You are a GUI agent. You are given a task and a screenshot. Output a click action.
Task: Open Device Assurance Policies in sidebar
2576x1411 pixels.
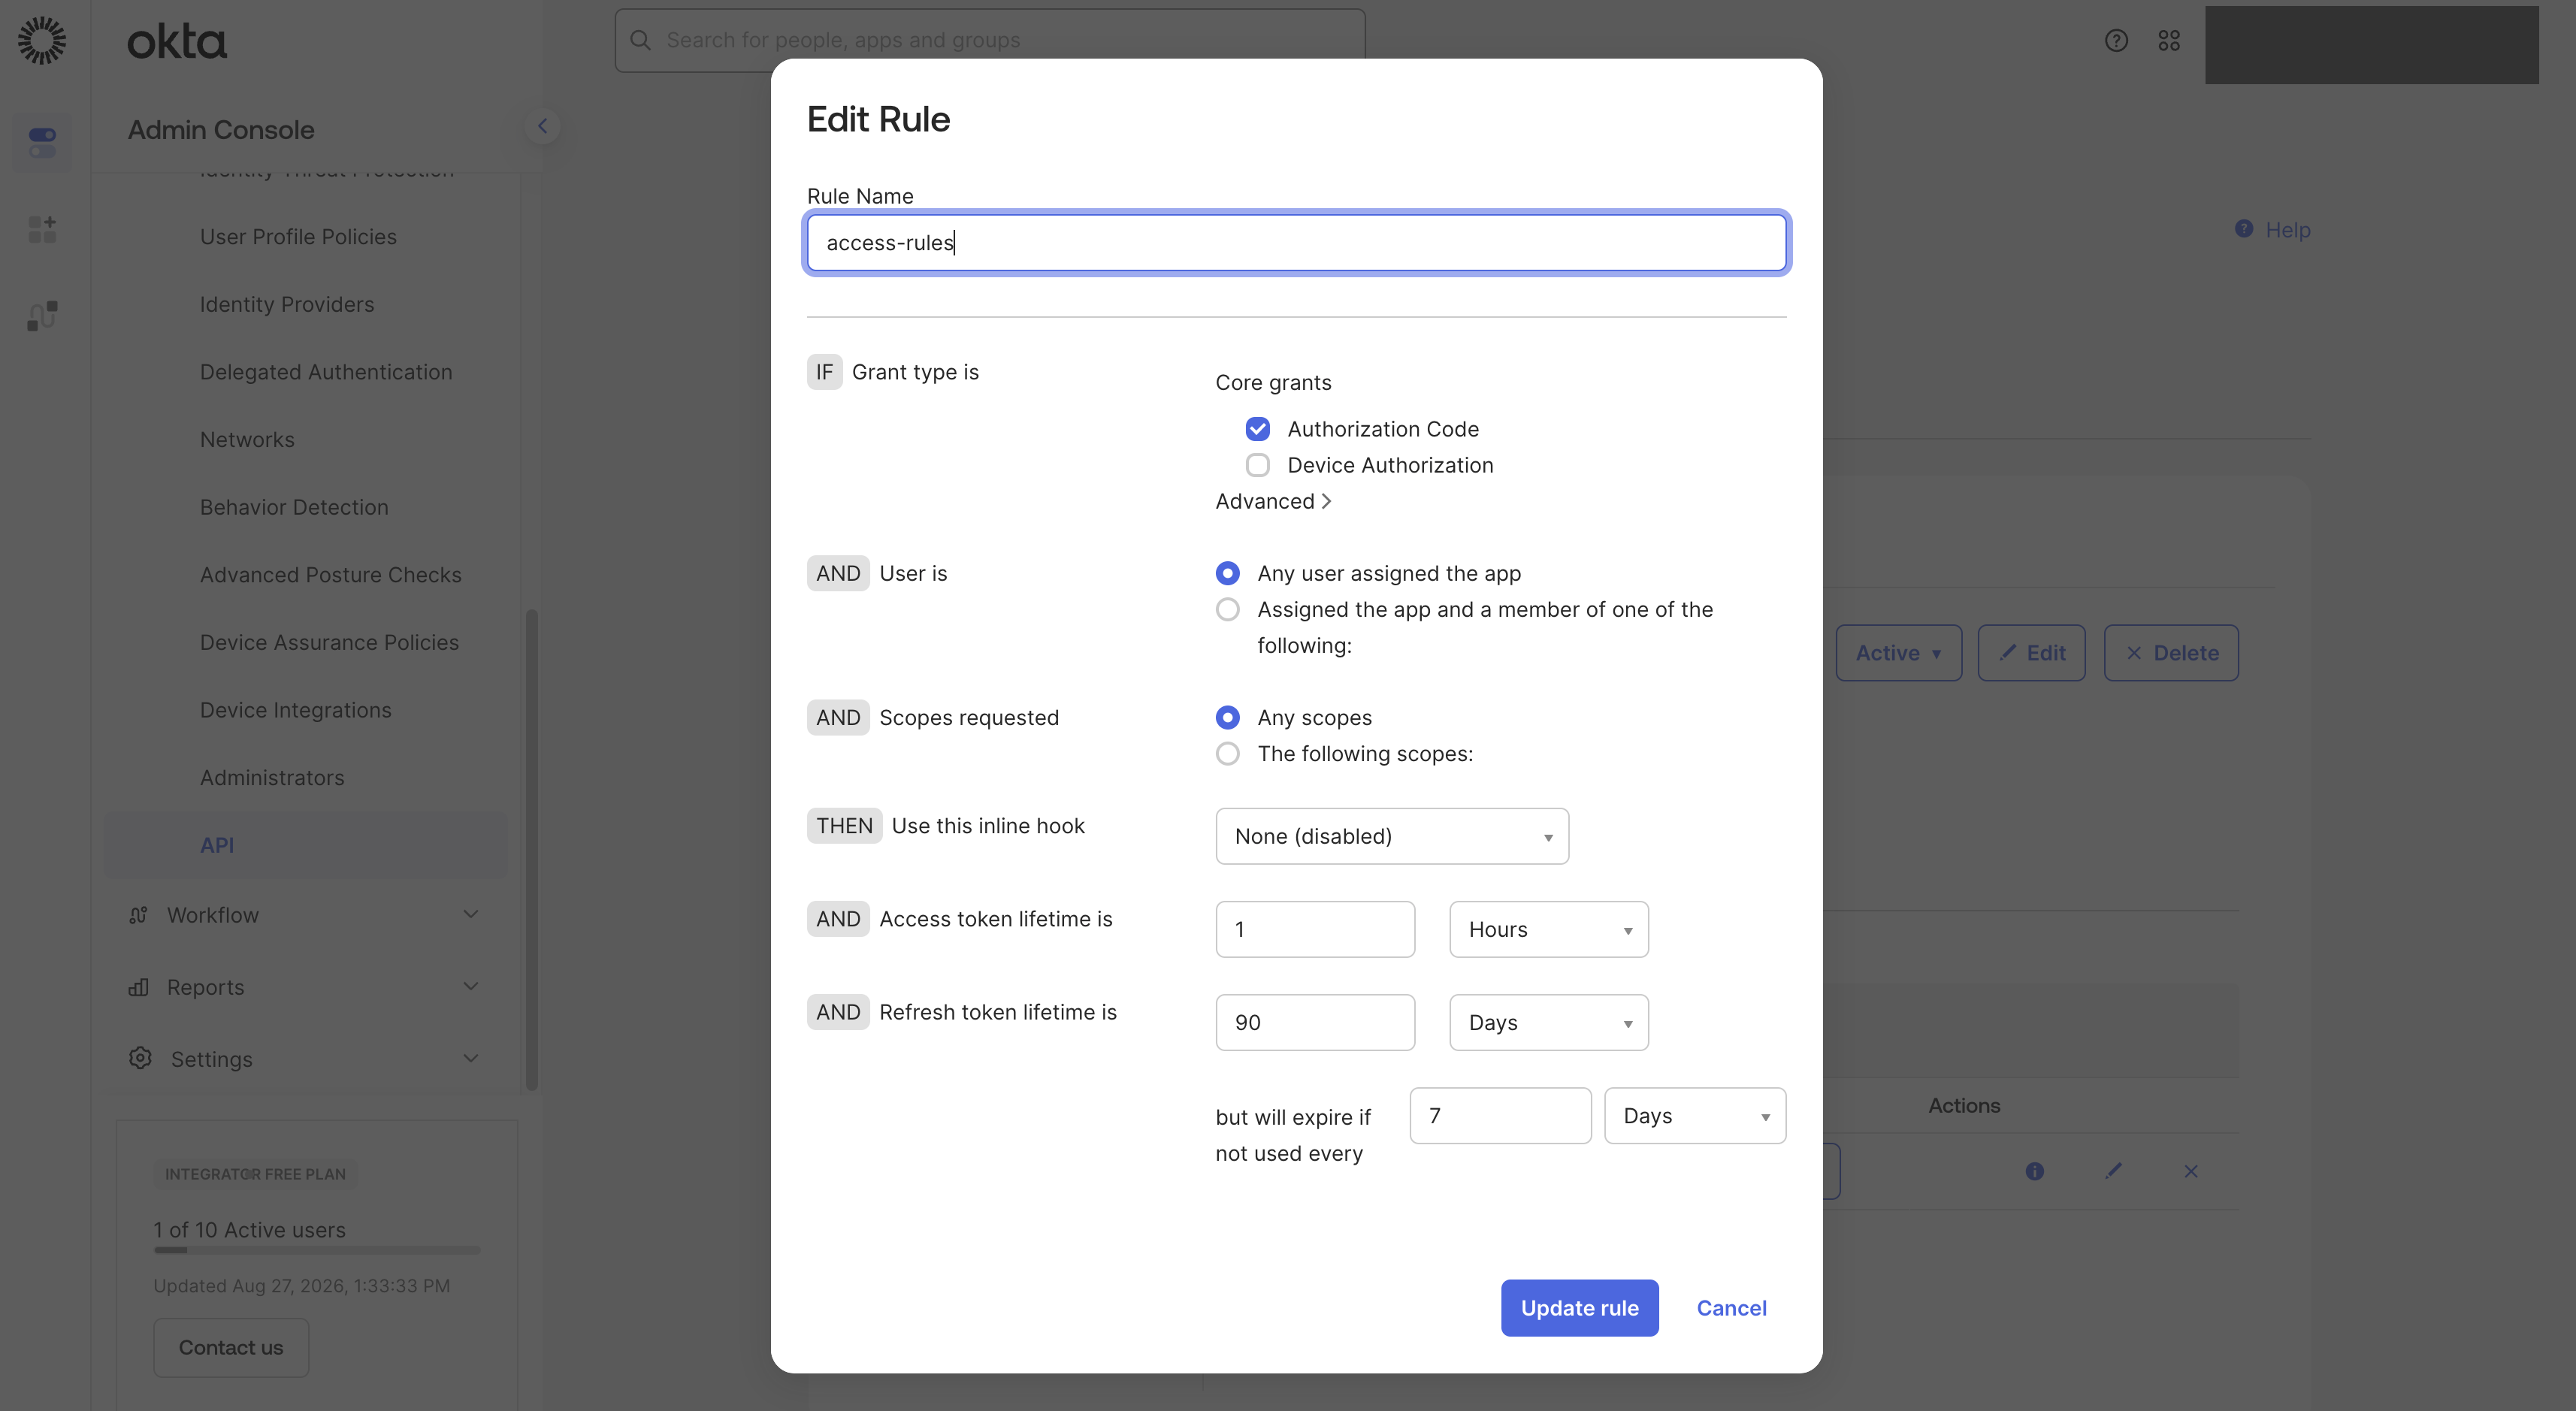pos(329,642)
